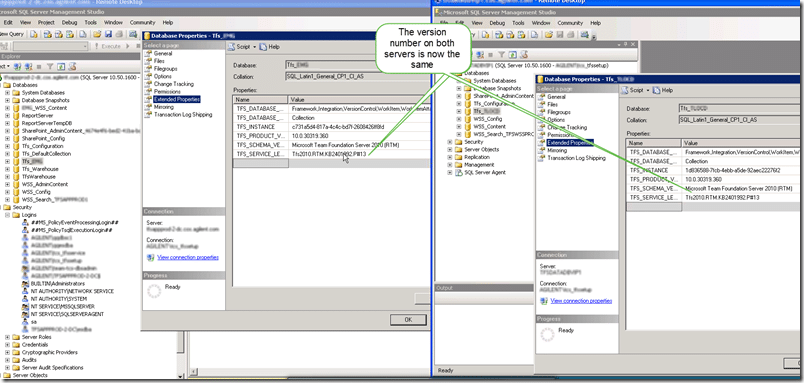Open toolbar overflow arrow in right SSMS toolbar
The width and height of the screenshot is (804, 383).
(594, 37)
